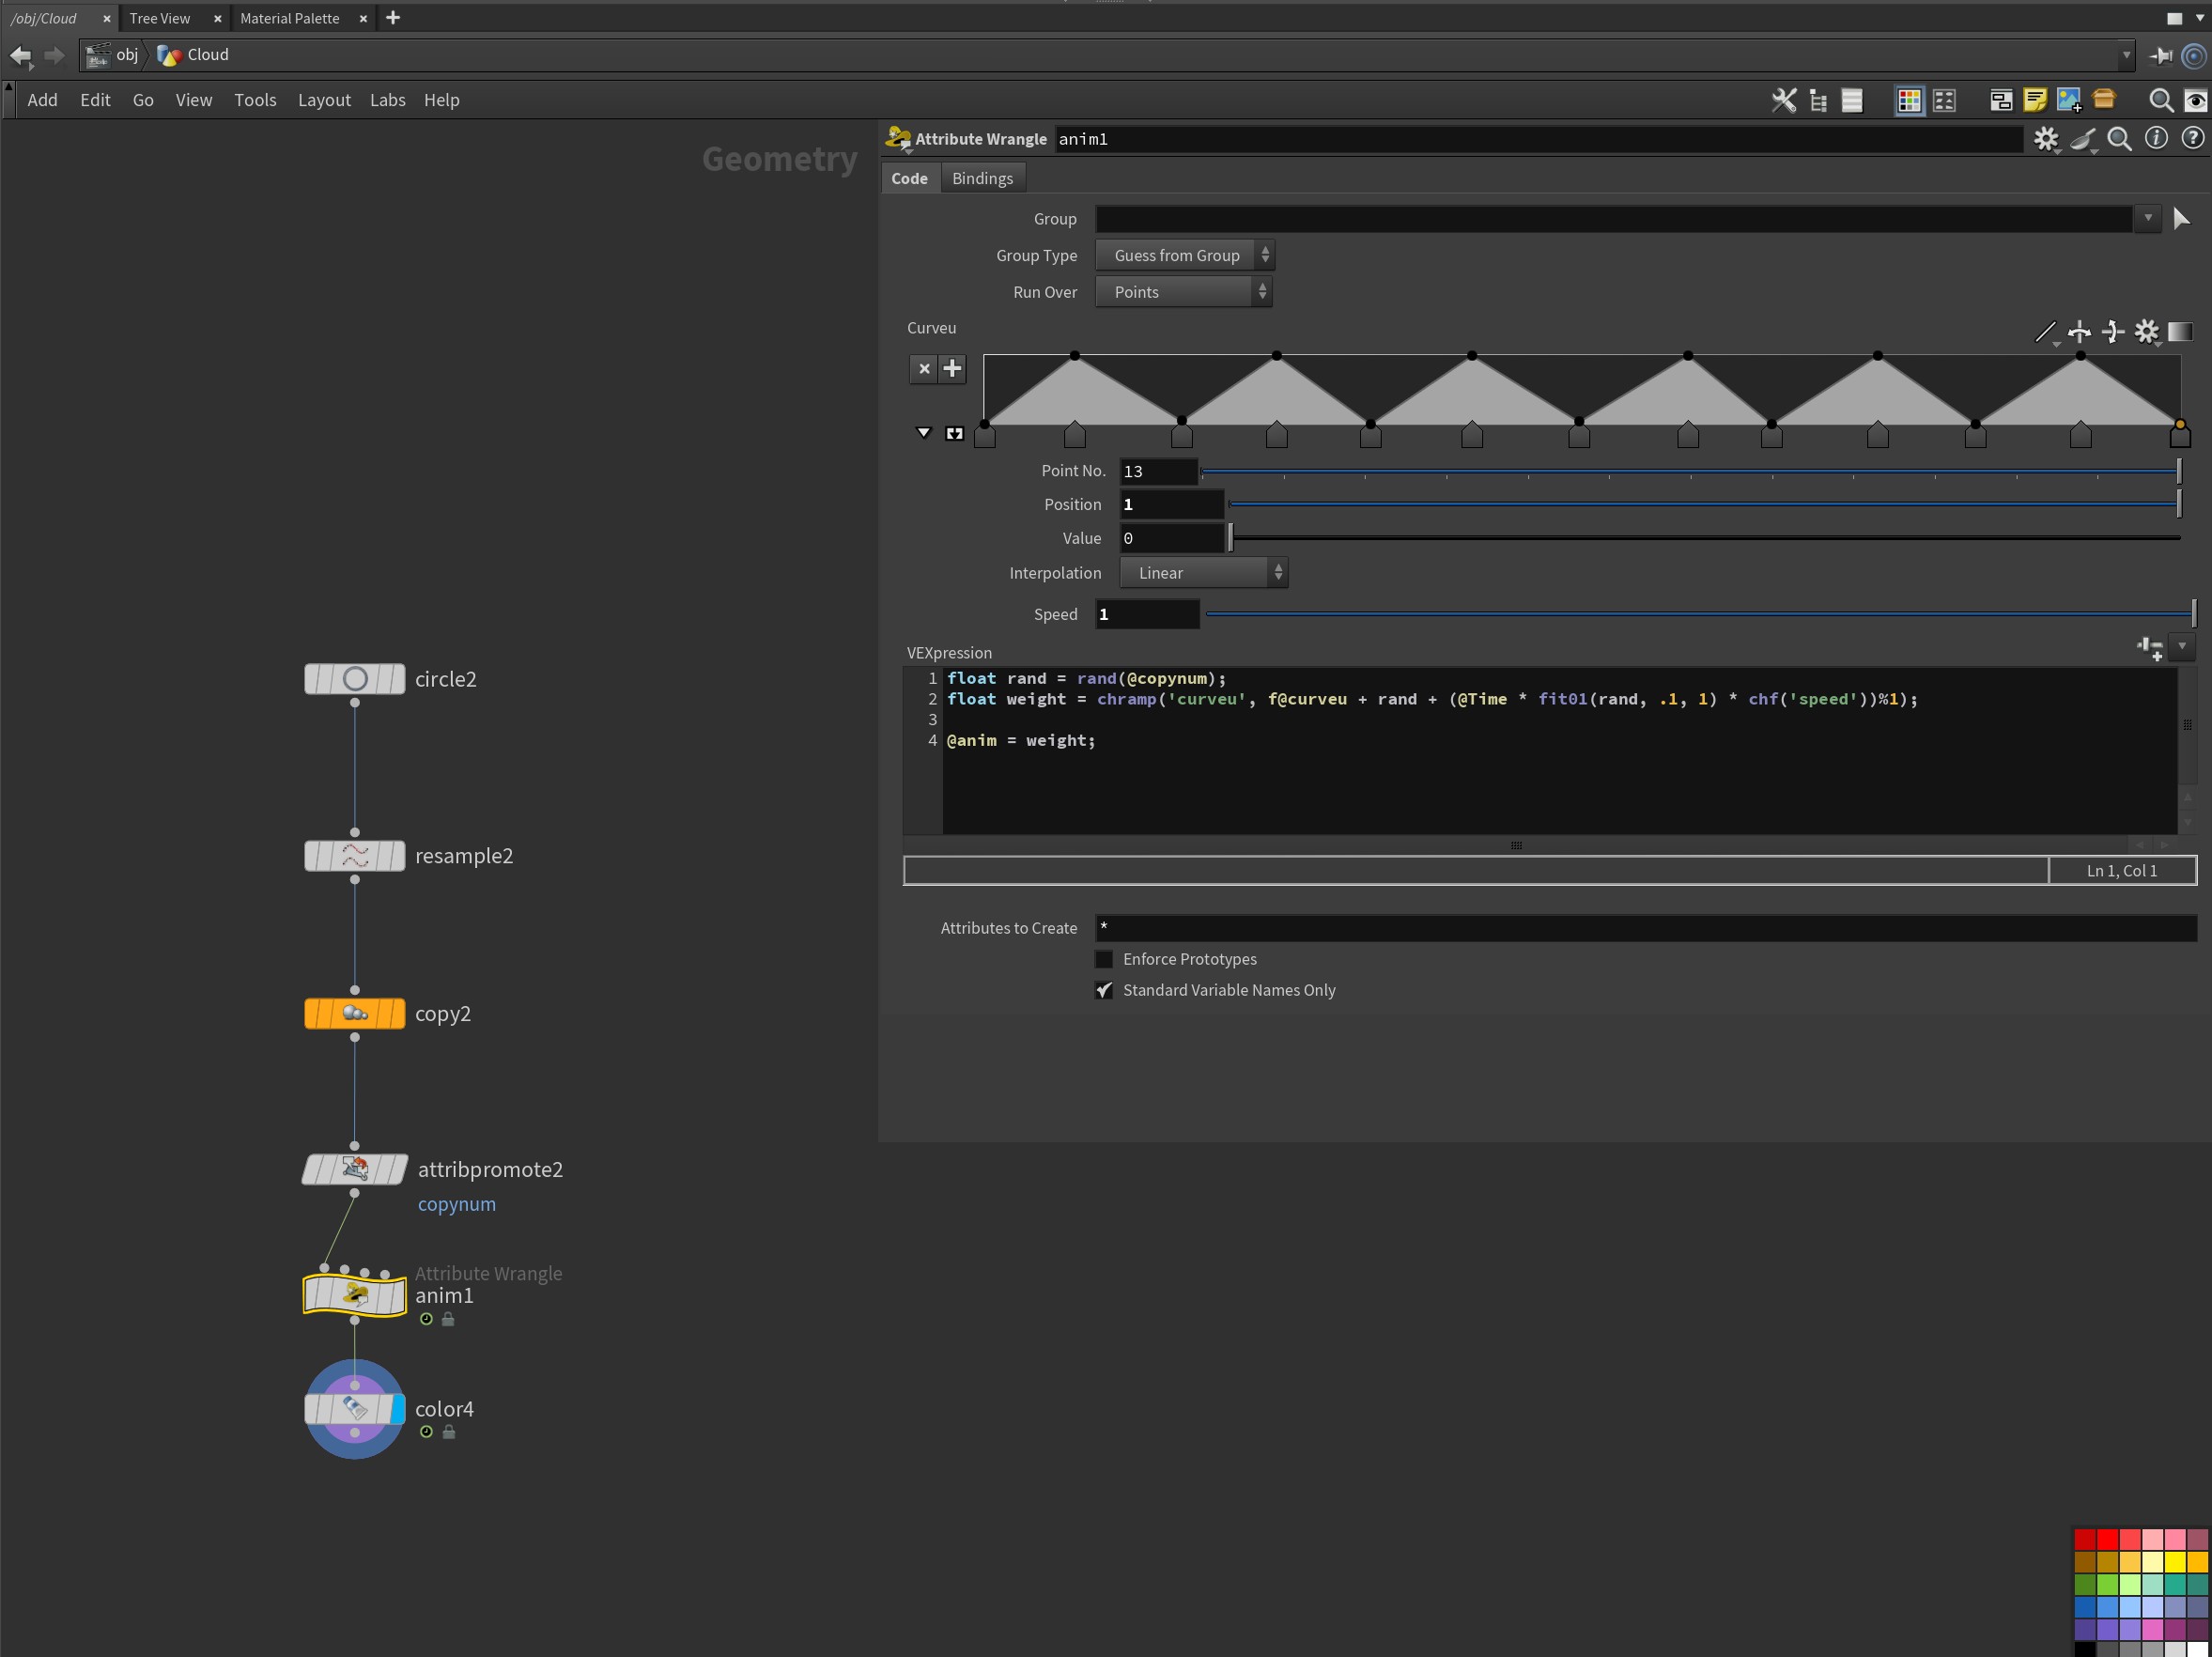Select the copy2 node
The width and height of the screenshot is (2212, 1657).
tap(355, 1014)
